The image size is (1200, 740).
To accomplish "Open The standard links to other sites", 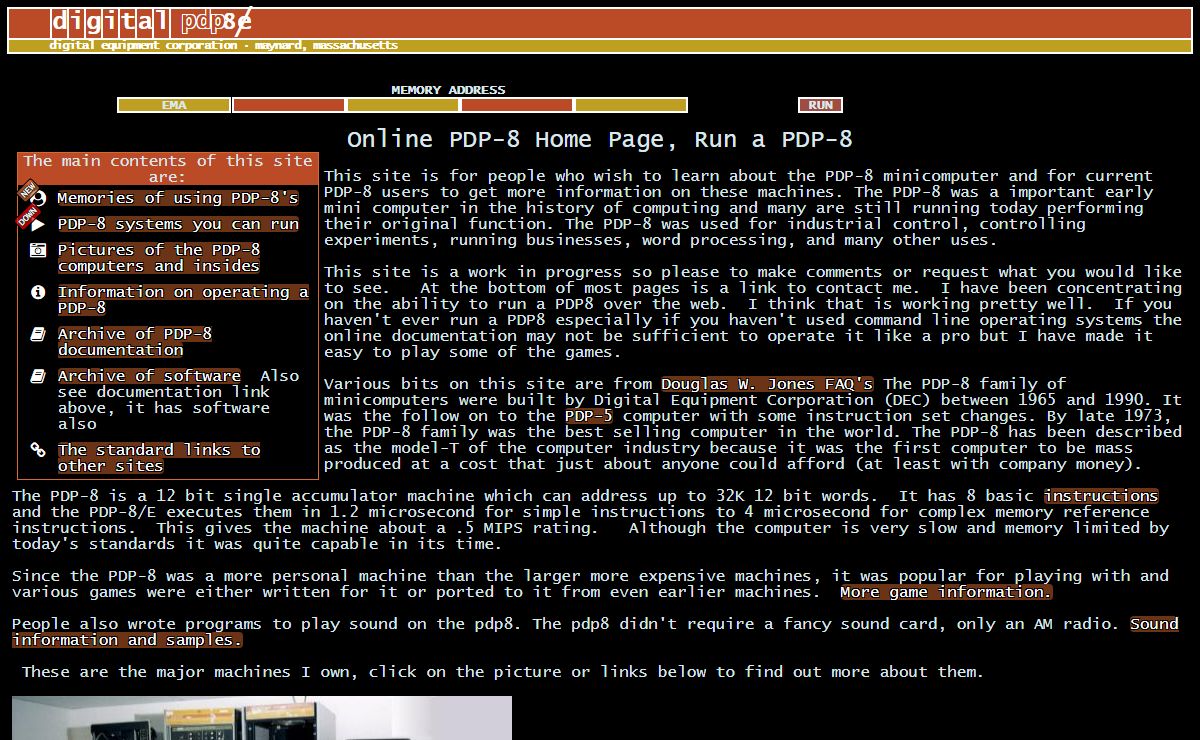I will click(159, 458).
